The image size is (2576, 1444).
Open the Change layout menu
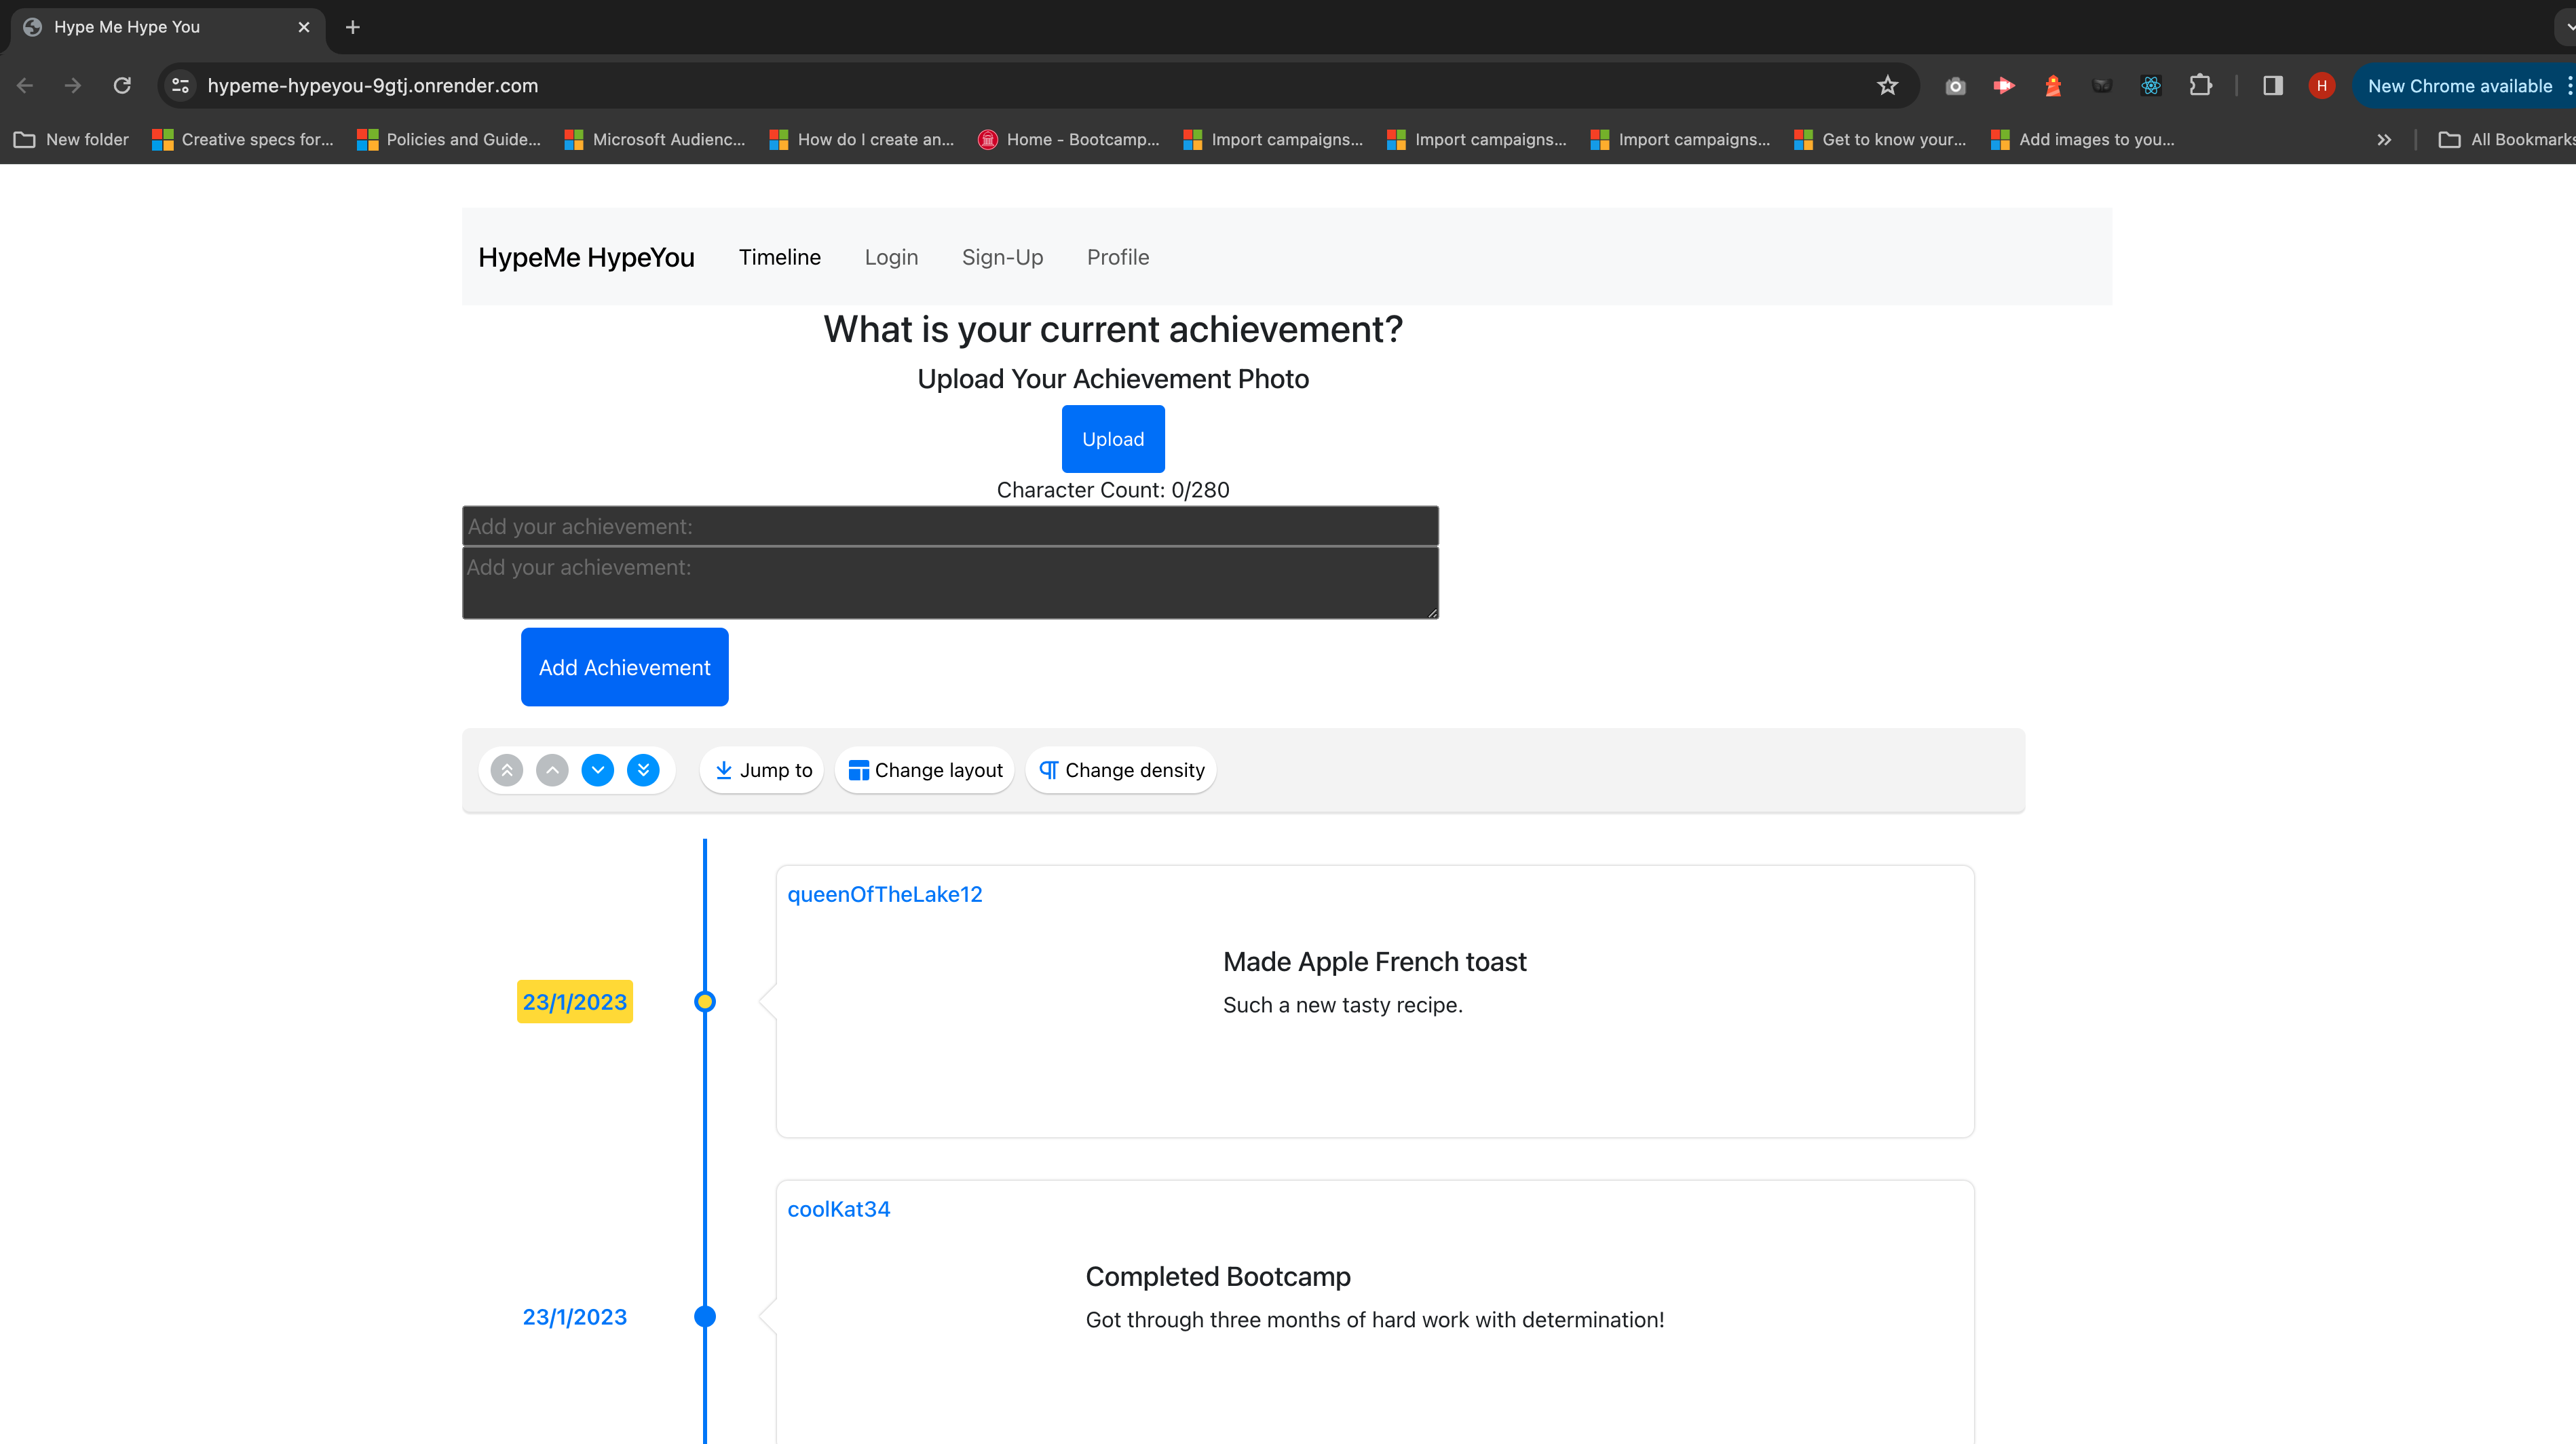coord(925,770)
